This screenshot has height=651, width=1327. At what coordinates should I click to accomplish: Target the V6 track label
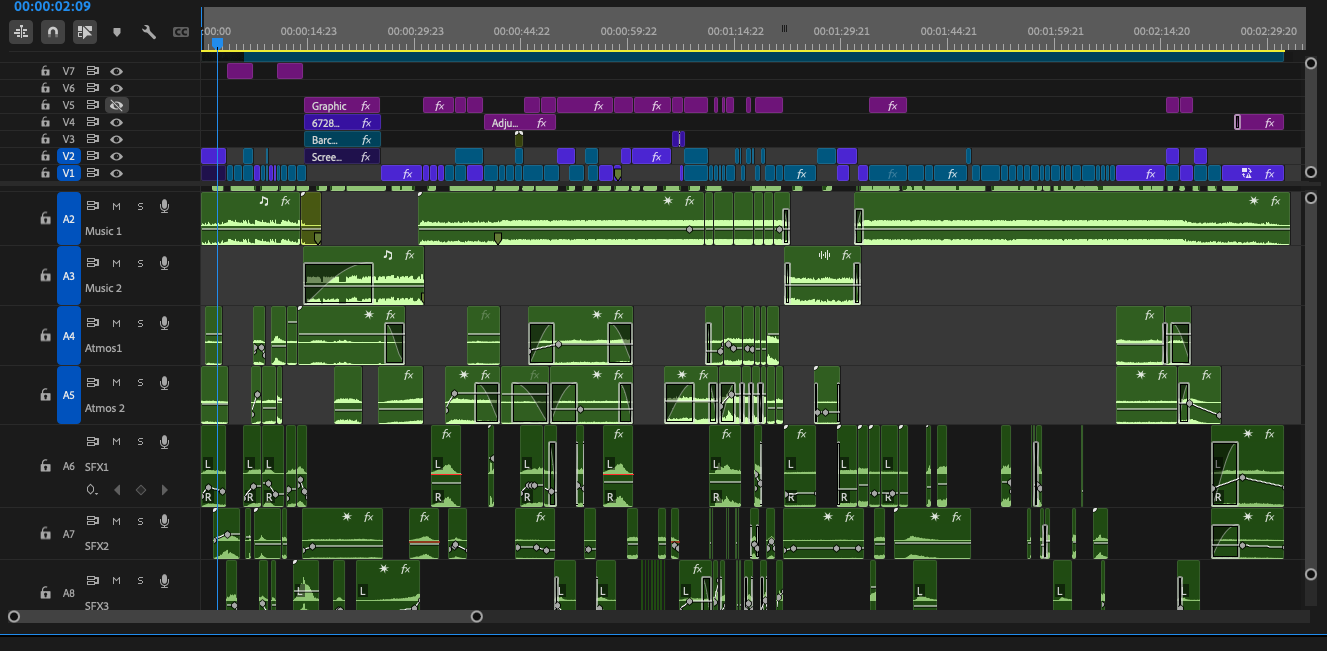[x=69, y=88]
